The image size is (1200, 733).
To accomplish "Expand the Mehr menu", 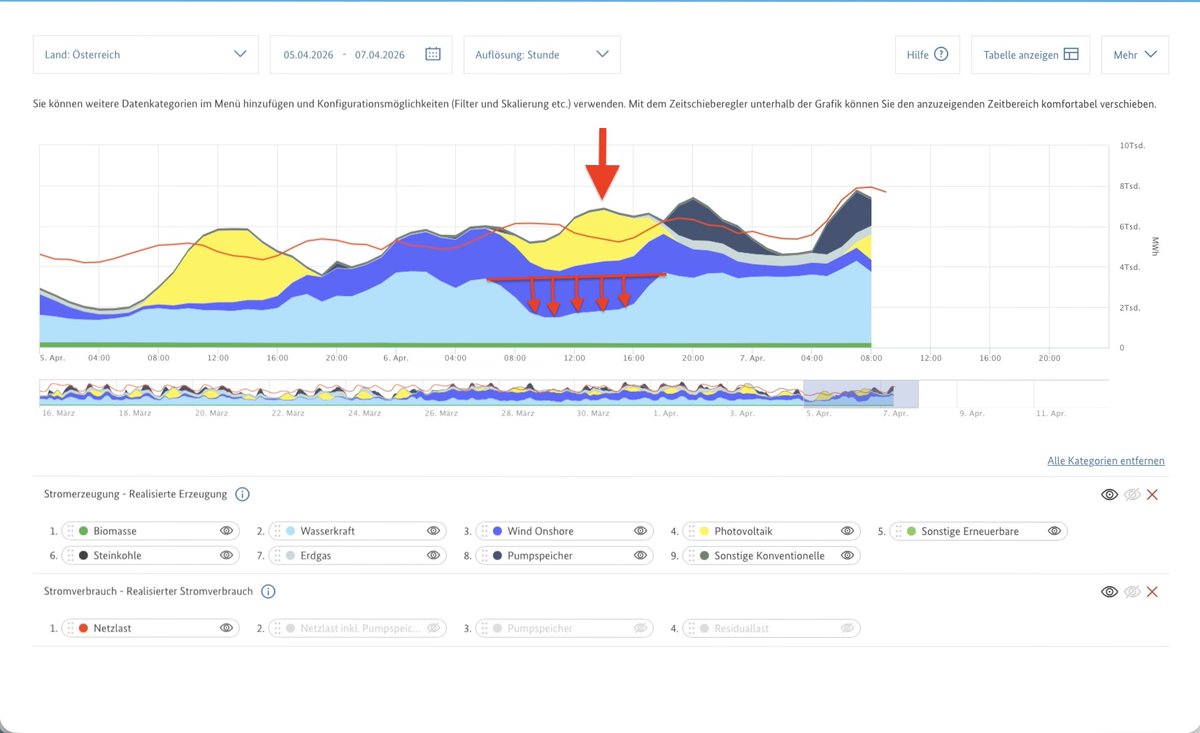I will pos(1135,54).
